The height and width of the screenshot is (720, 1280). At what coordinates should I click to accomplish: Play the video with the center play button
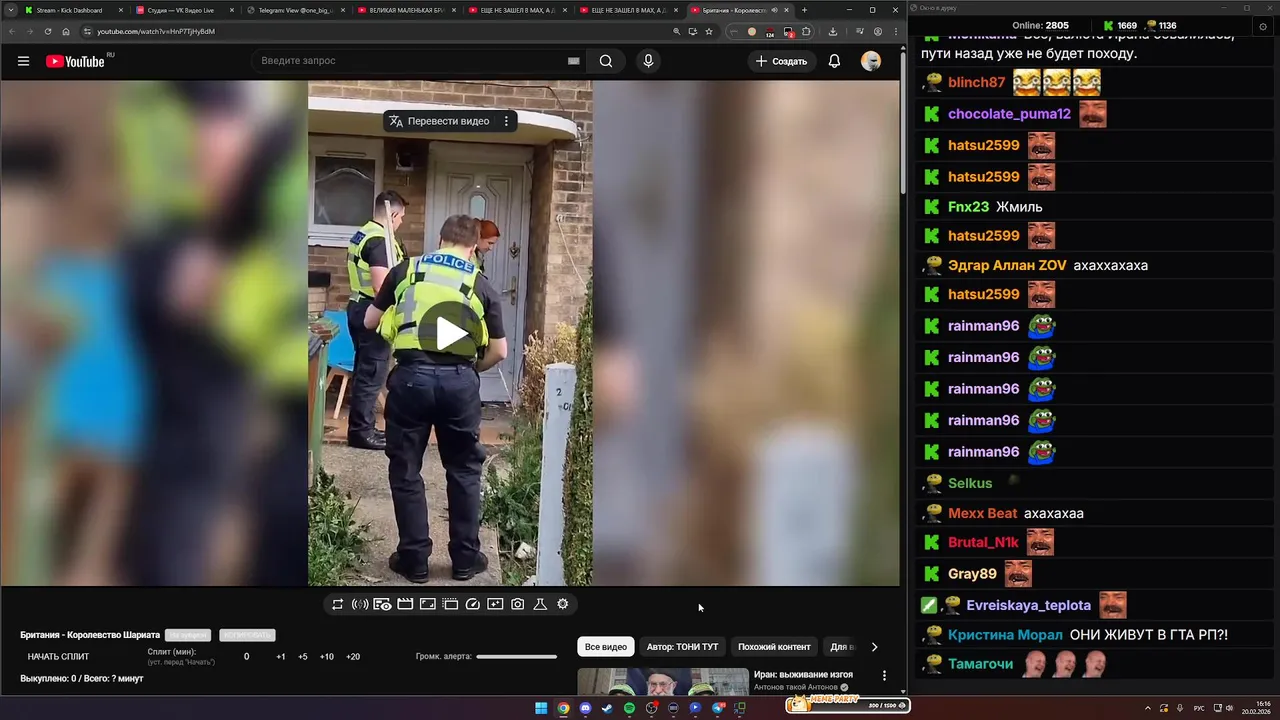click(450, 334)
